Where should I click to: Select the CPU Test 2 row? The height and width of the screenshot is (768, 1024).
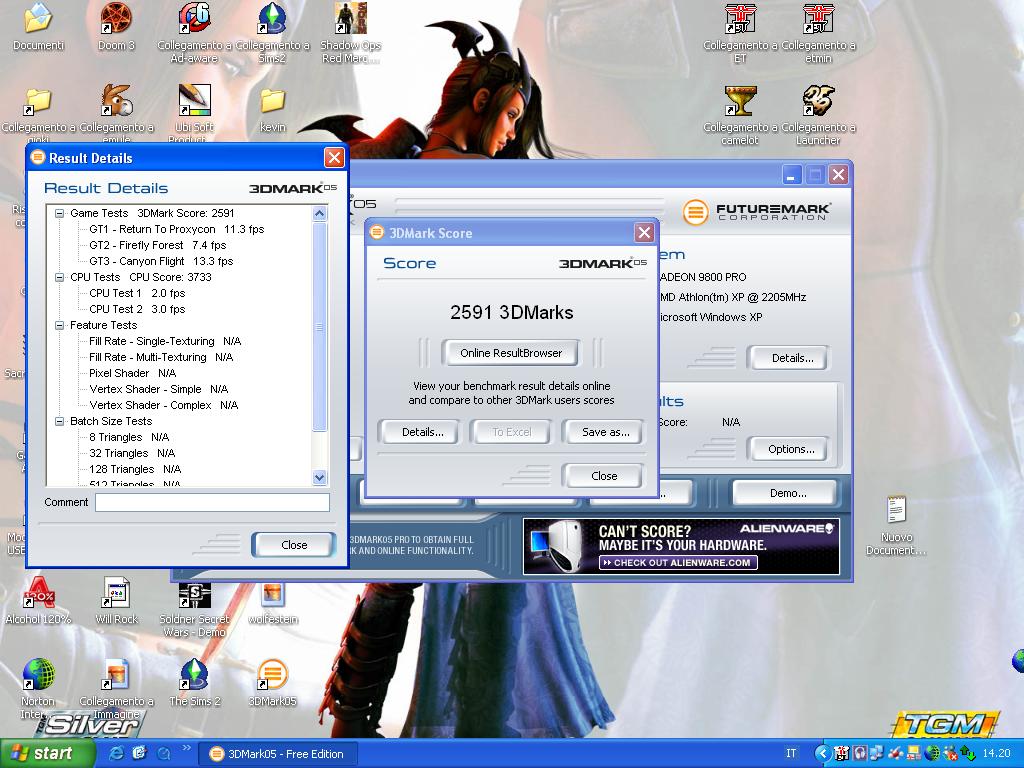tap(137, 309)
